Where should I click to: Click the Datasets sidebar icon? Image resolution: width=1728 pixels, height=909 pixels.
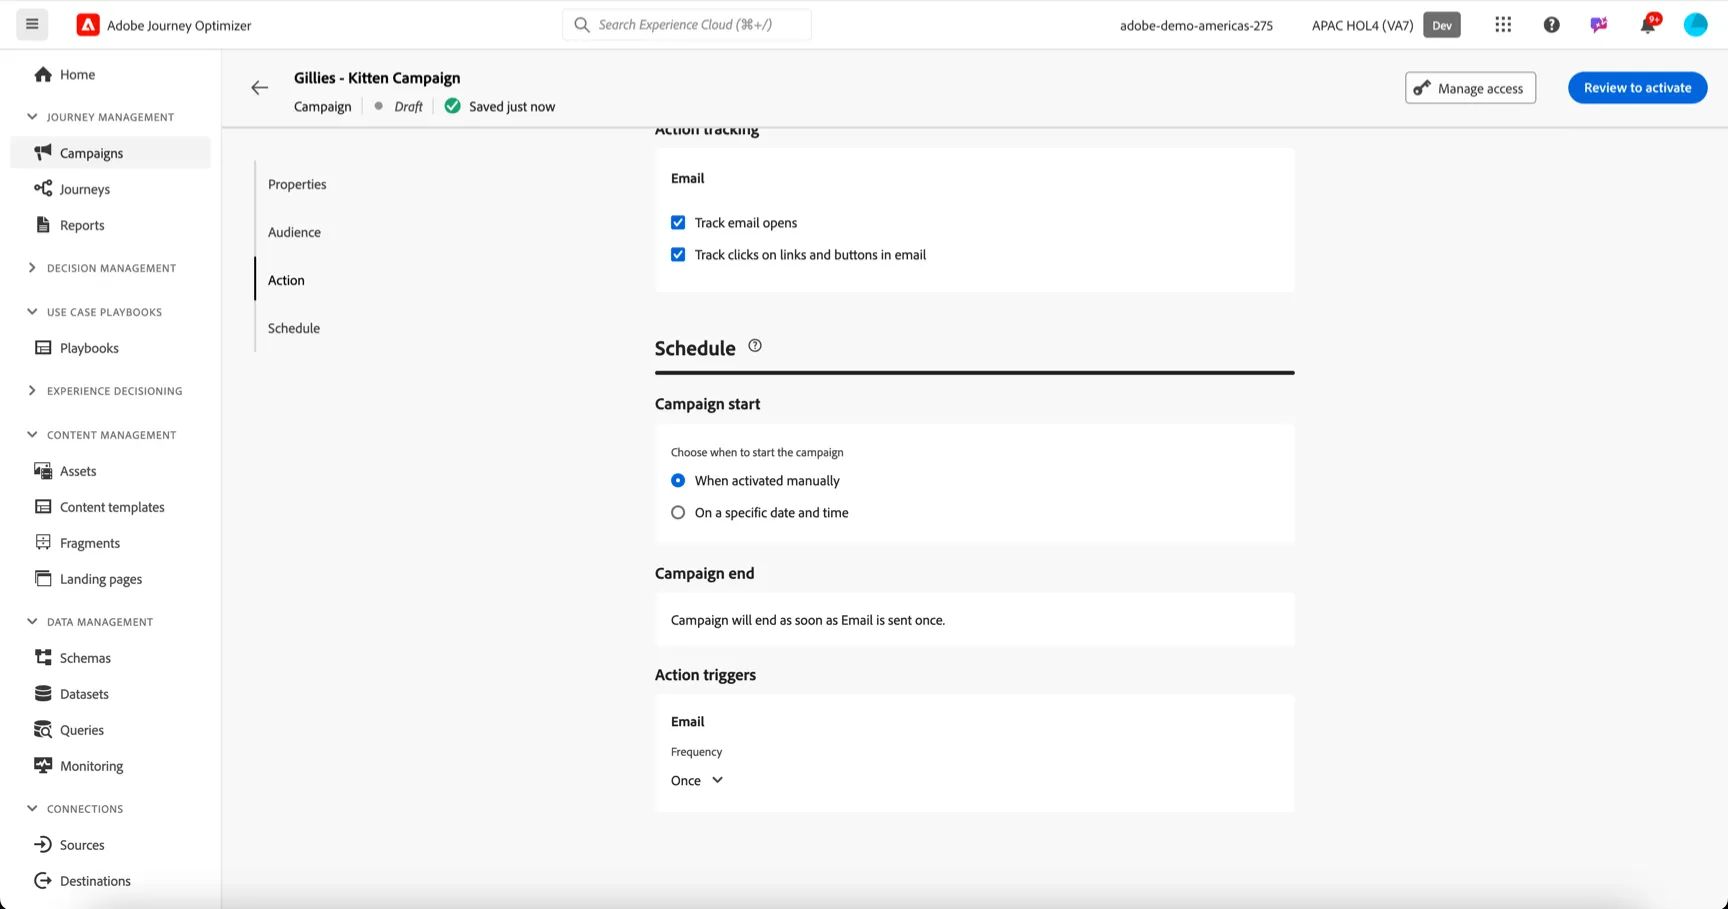[x=43, y=693]
